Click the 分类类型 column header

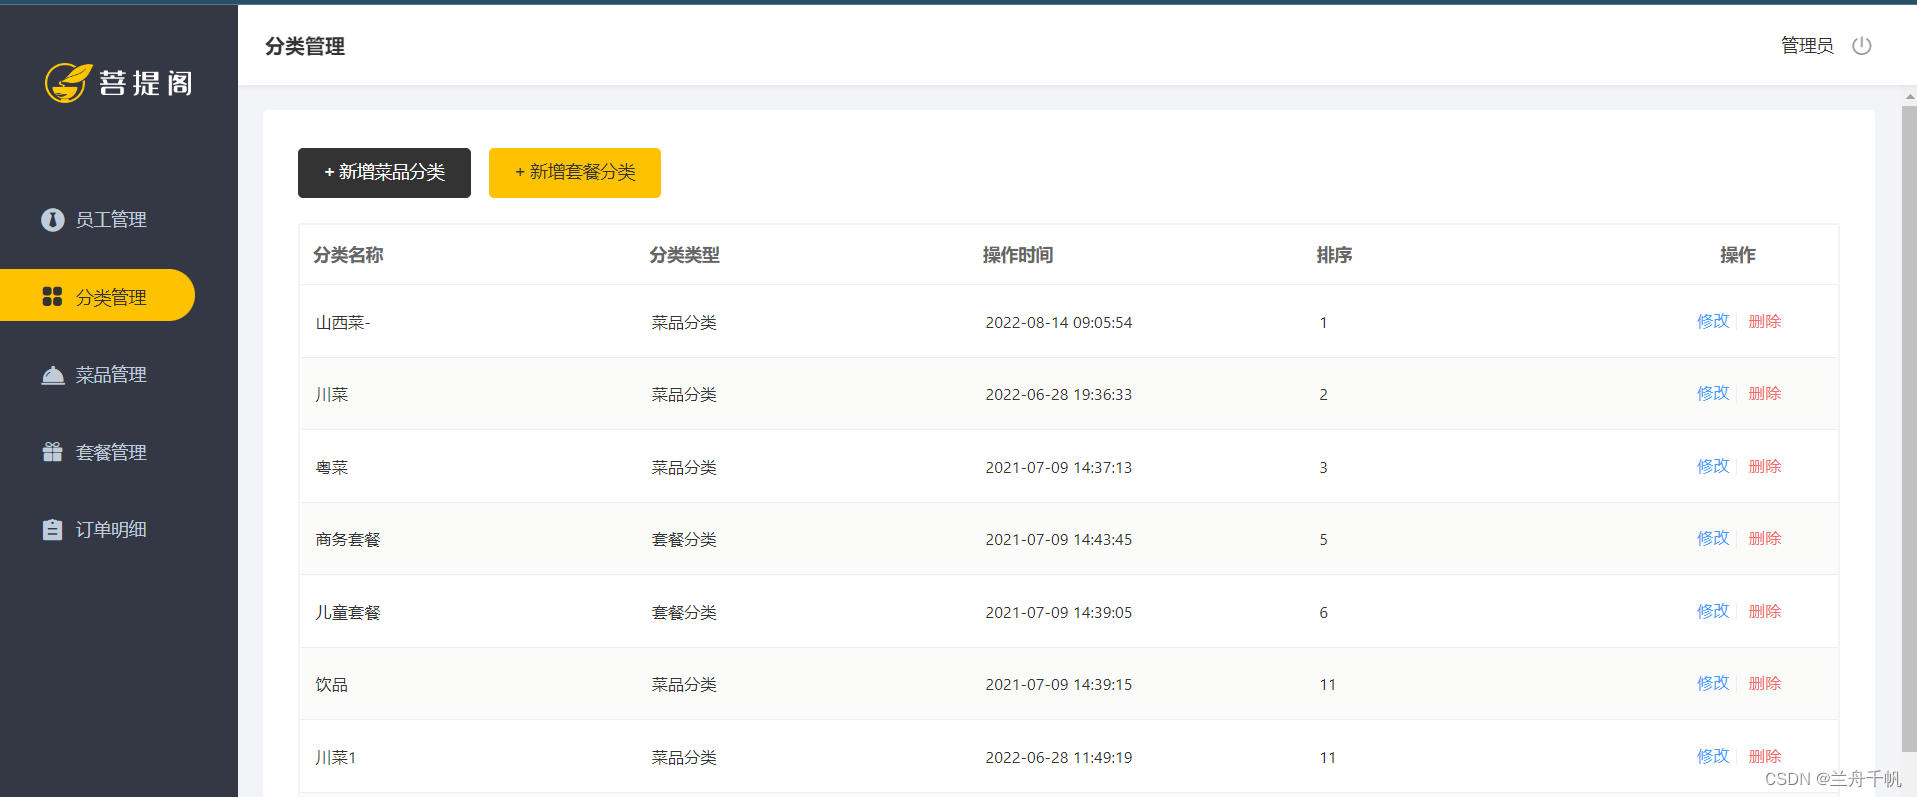pos(684,255)
